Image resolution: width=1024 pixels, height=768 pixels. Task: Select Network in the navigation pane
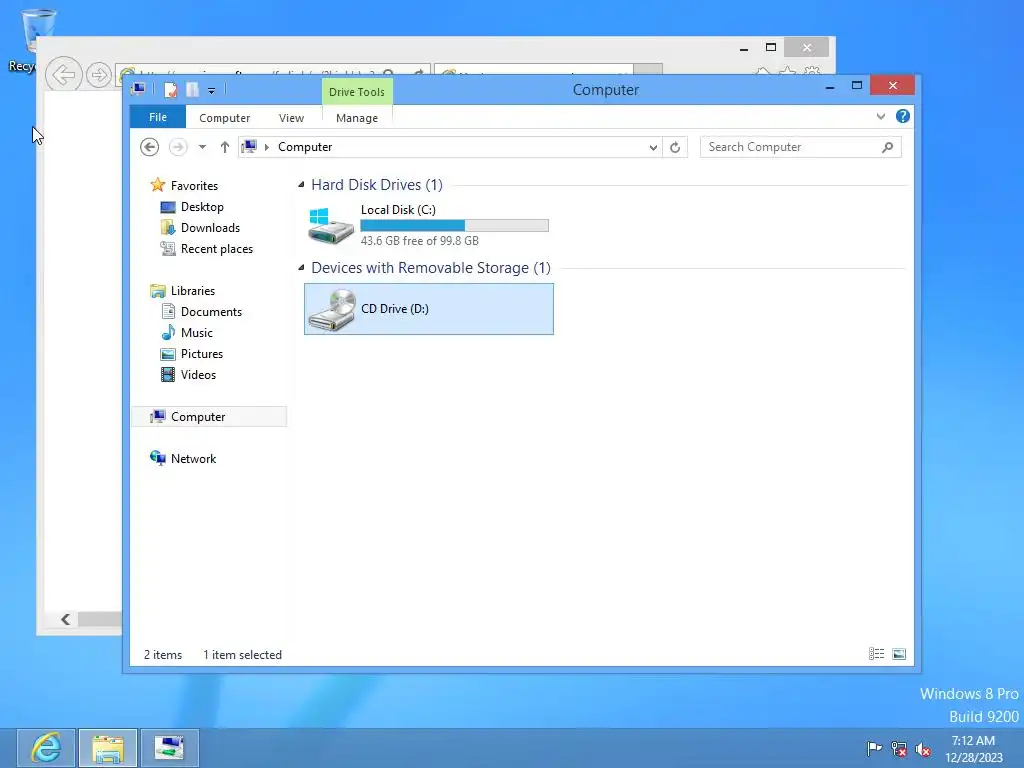193,458
